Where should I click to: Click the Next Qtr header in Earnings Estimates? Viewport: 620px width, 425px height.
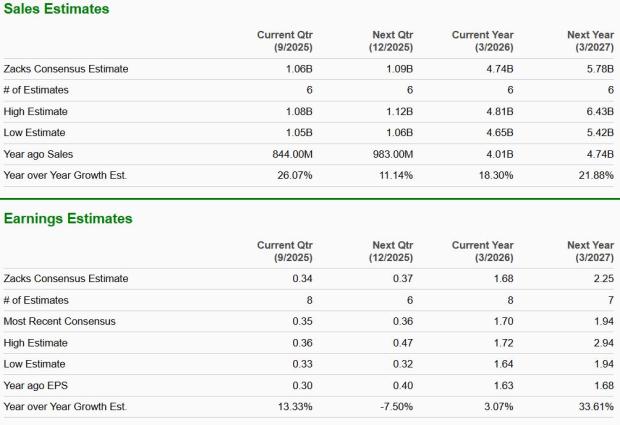[392, 250]
